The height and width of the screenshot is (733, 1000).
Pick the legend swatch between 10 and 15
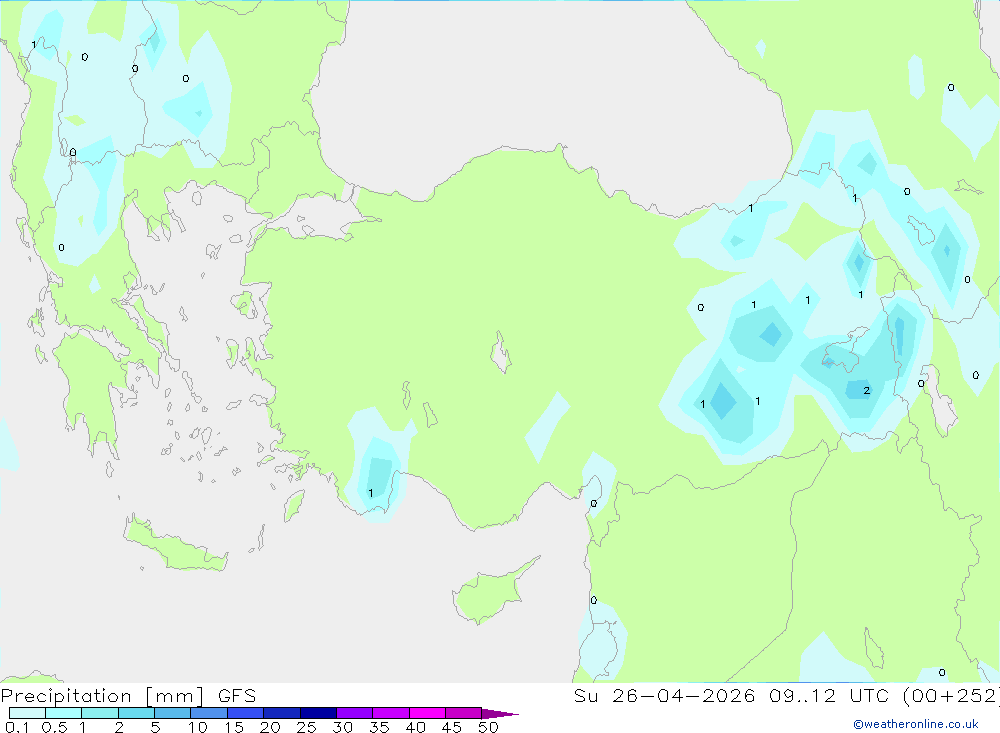point(209,713)
